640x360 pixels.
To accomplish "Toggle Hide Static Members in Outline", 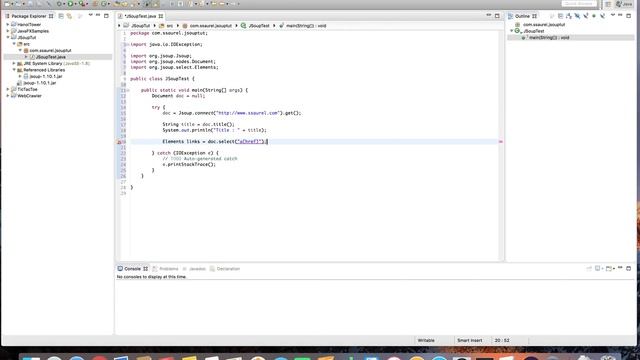I will tap(586, 16).
